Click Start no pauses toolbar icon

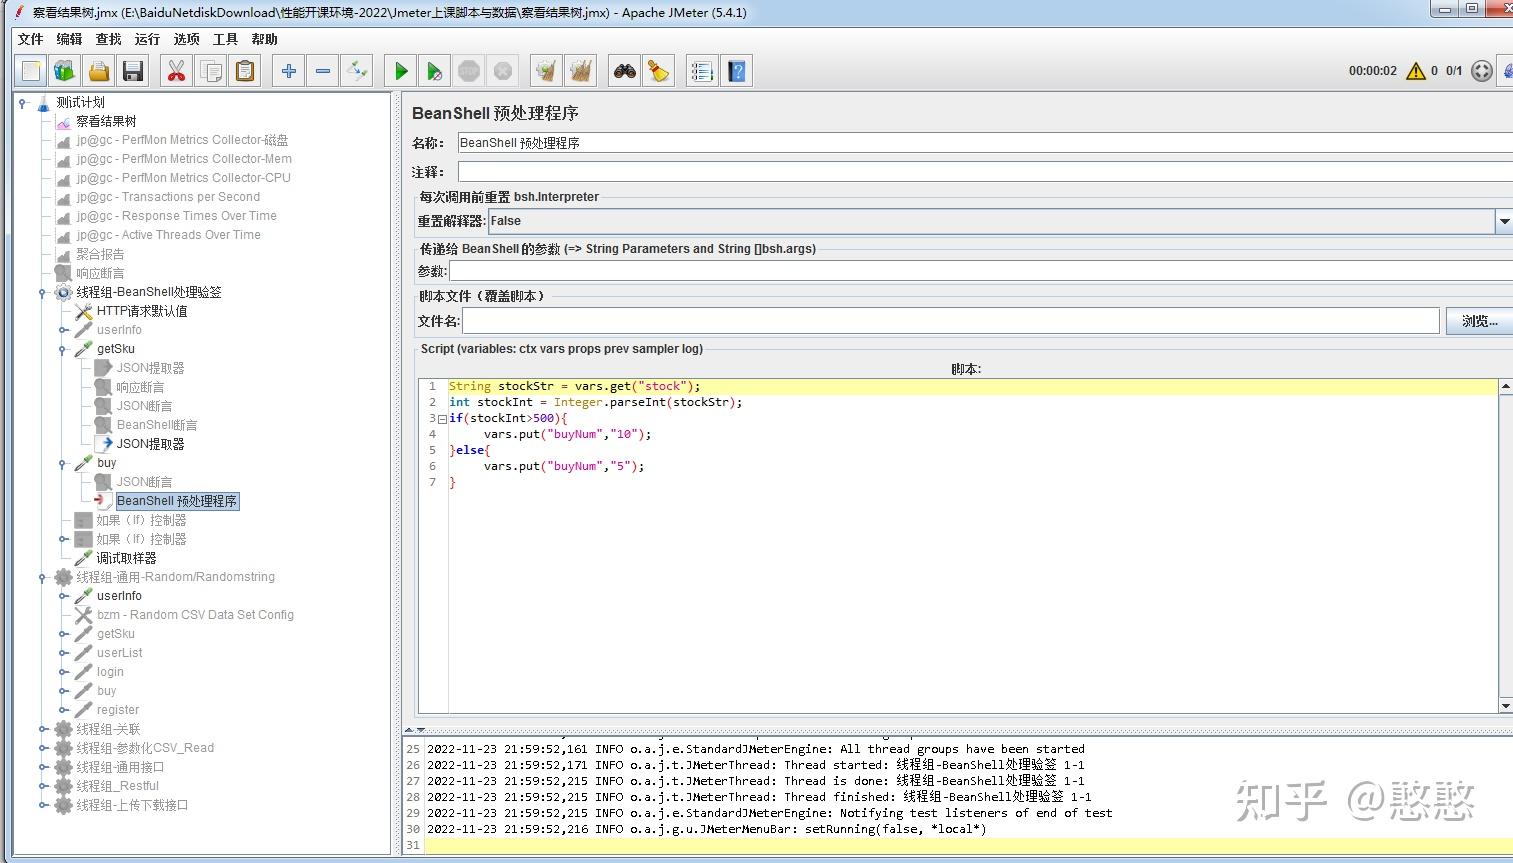[x=434, y=71]
